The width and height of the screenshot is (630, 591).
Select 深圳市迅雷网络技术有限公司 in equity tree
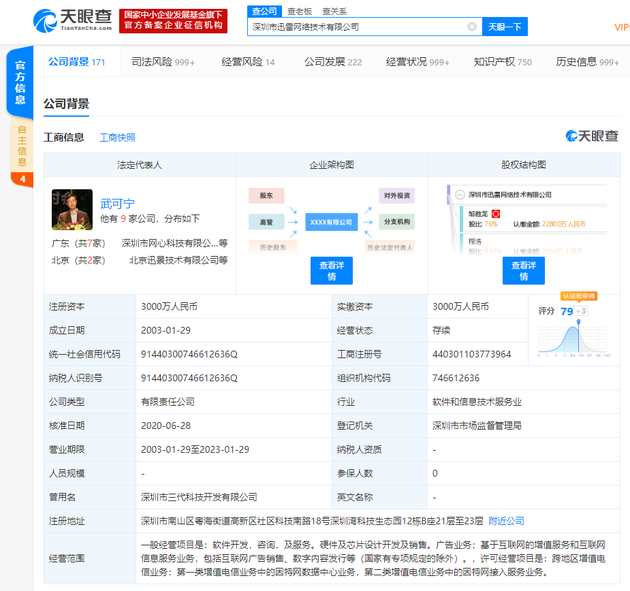(510, 195)
